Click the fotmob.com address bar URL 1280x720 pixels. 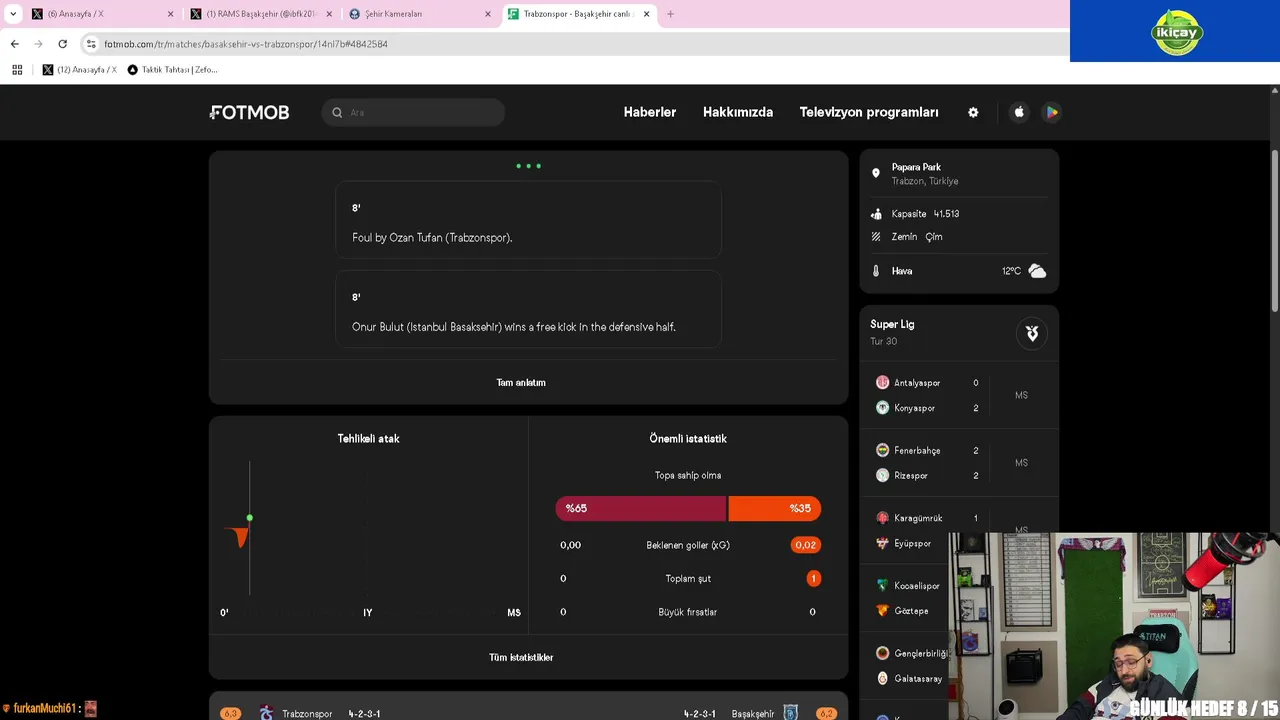246,44
